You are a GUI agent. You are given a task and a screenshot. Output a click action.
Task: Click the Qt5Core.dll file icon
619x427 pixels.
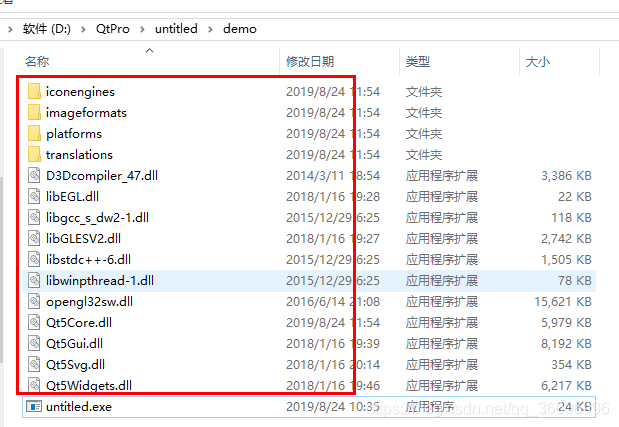34,322
